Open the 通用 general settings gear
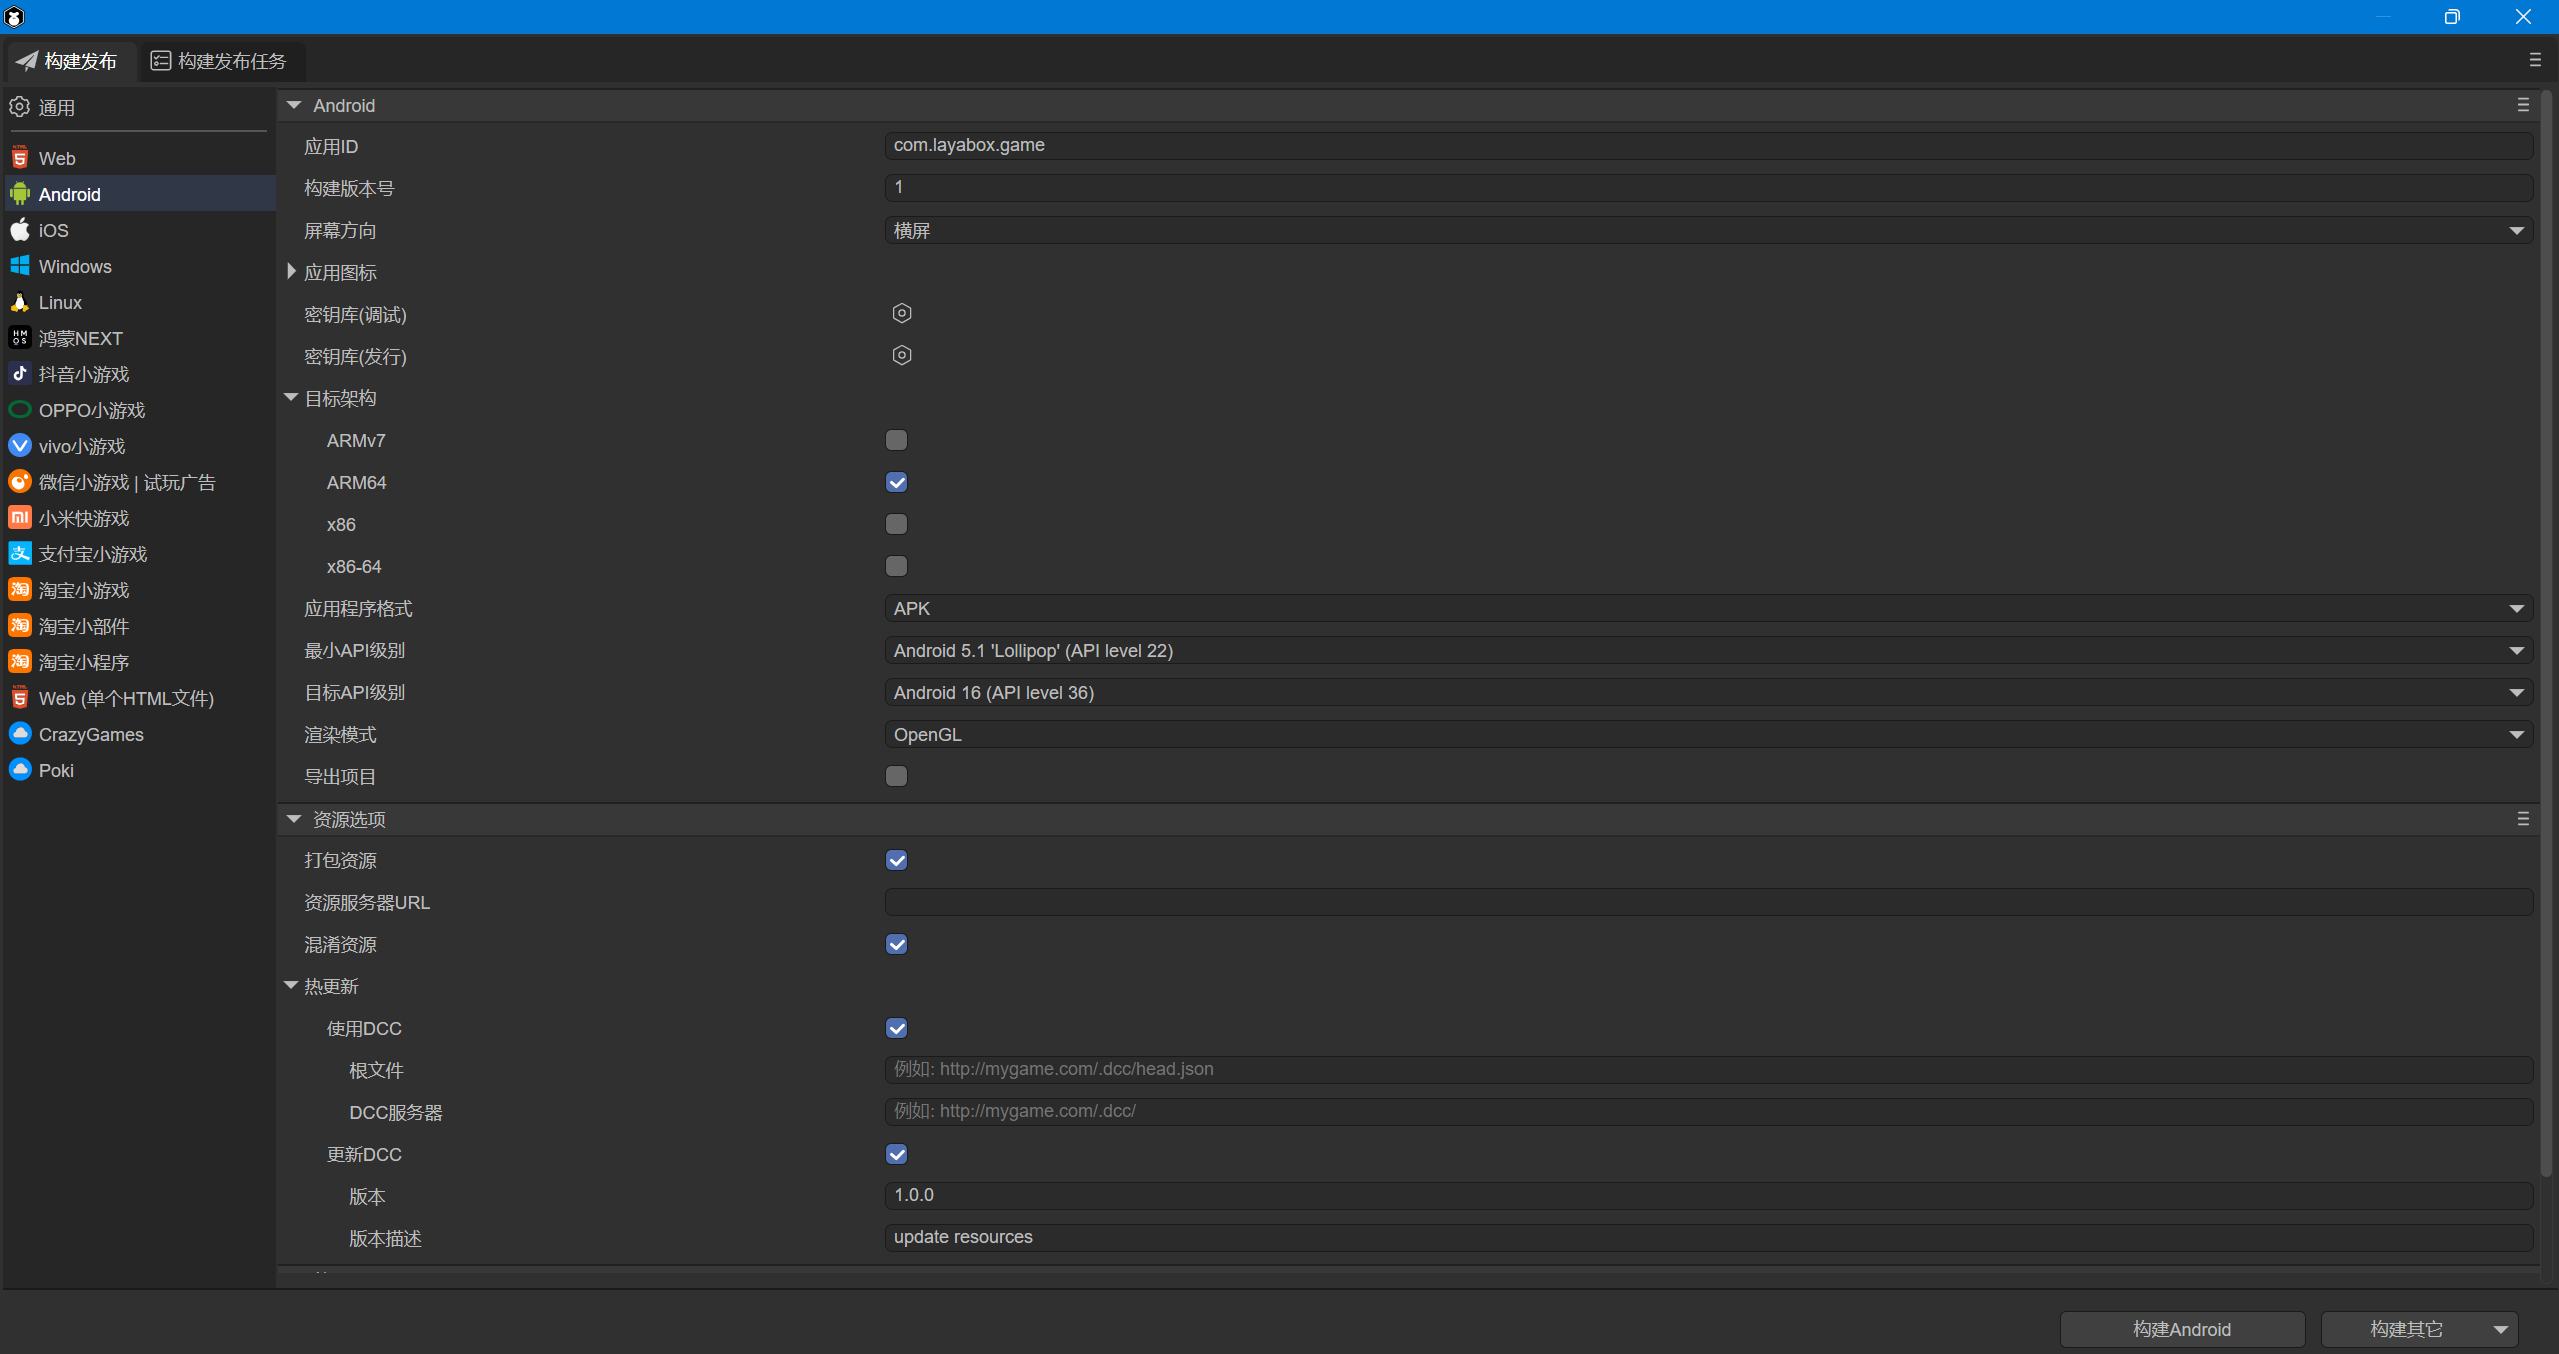The image size is (2559, 1354). [20, 107]
